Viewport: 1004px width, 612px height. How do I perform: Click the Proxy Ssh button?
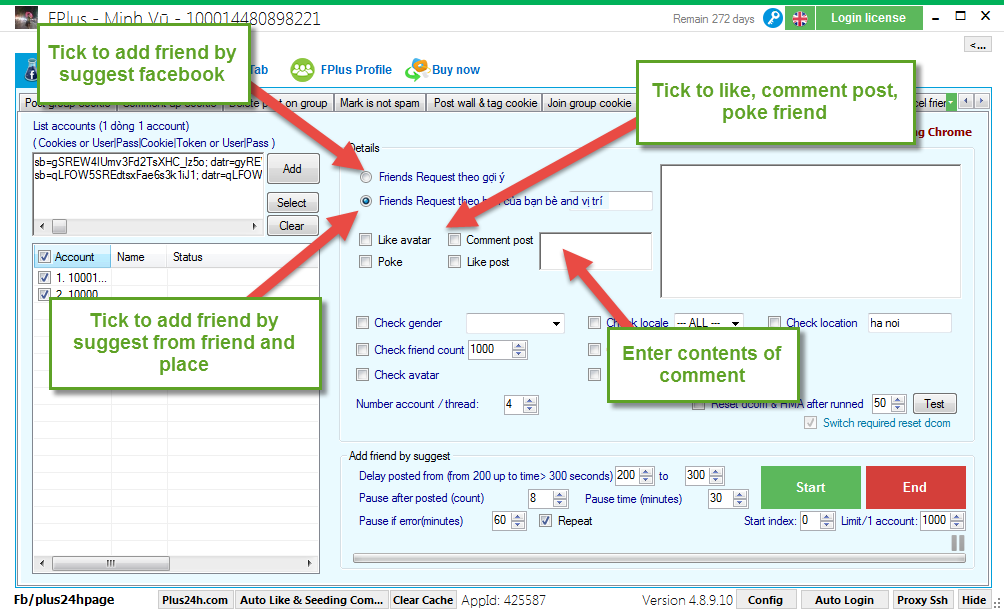pos(922,600)
